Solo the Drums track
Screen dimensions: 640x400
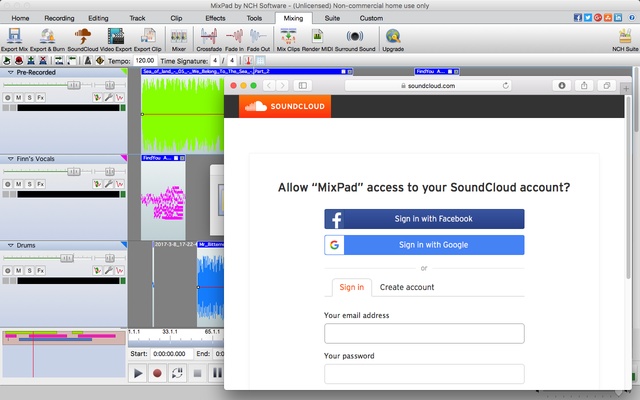click(29, 271)
